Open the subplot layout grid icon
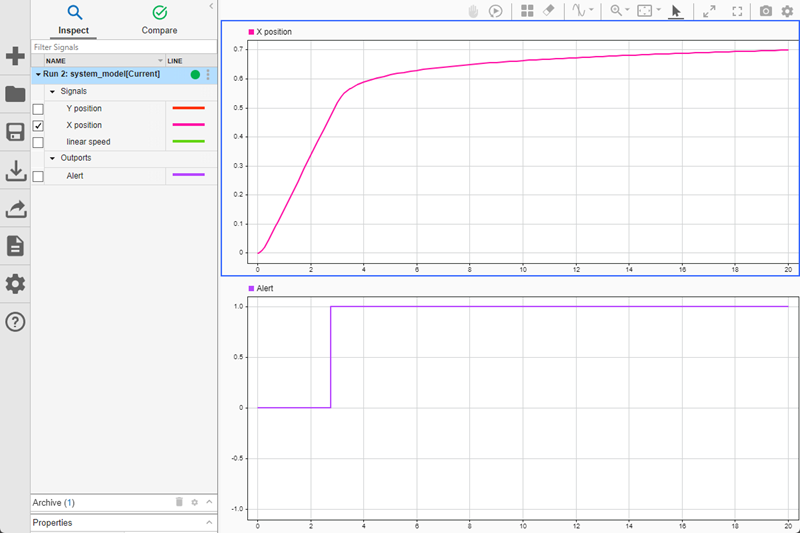Screen dimensions: 800x533 pos(527,11)
